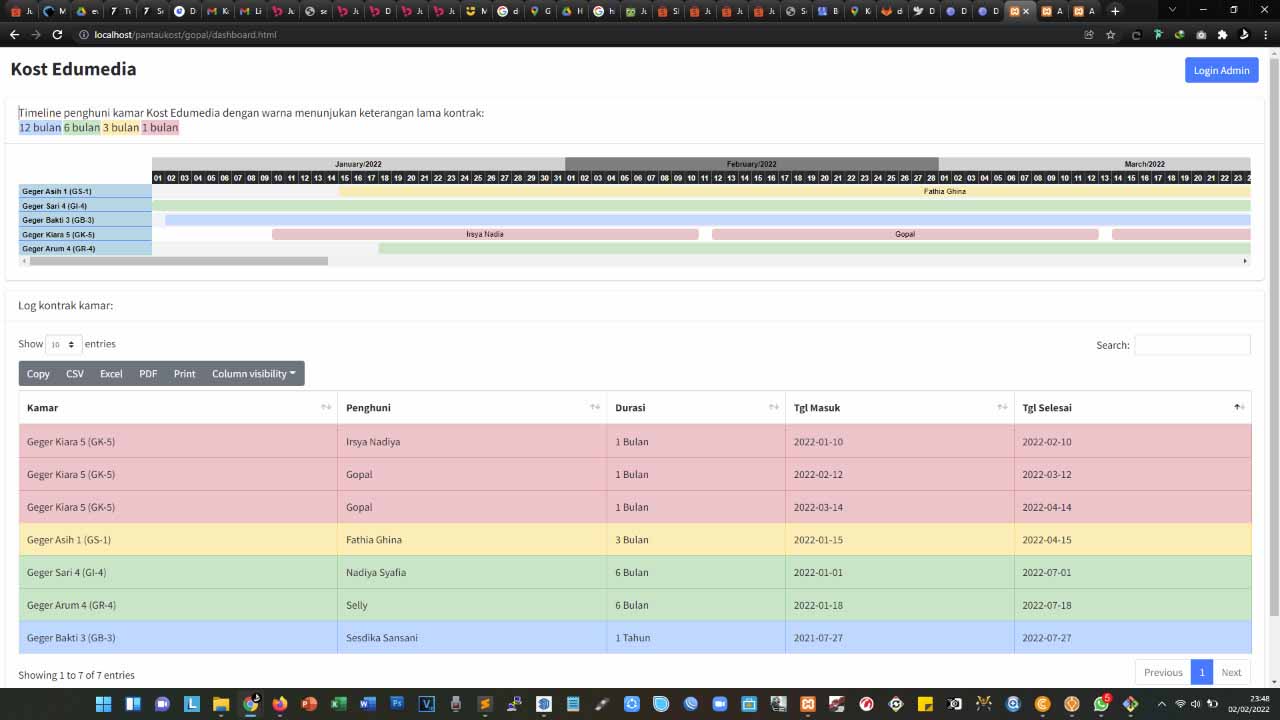Bookmark this page with the star icon
Viewport: 1280px width, 720px height.
[1110, 34]
